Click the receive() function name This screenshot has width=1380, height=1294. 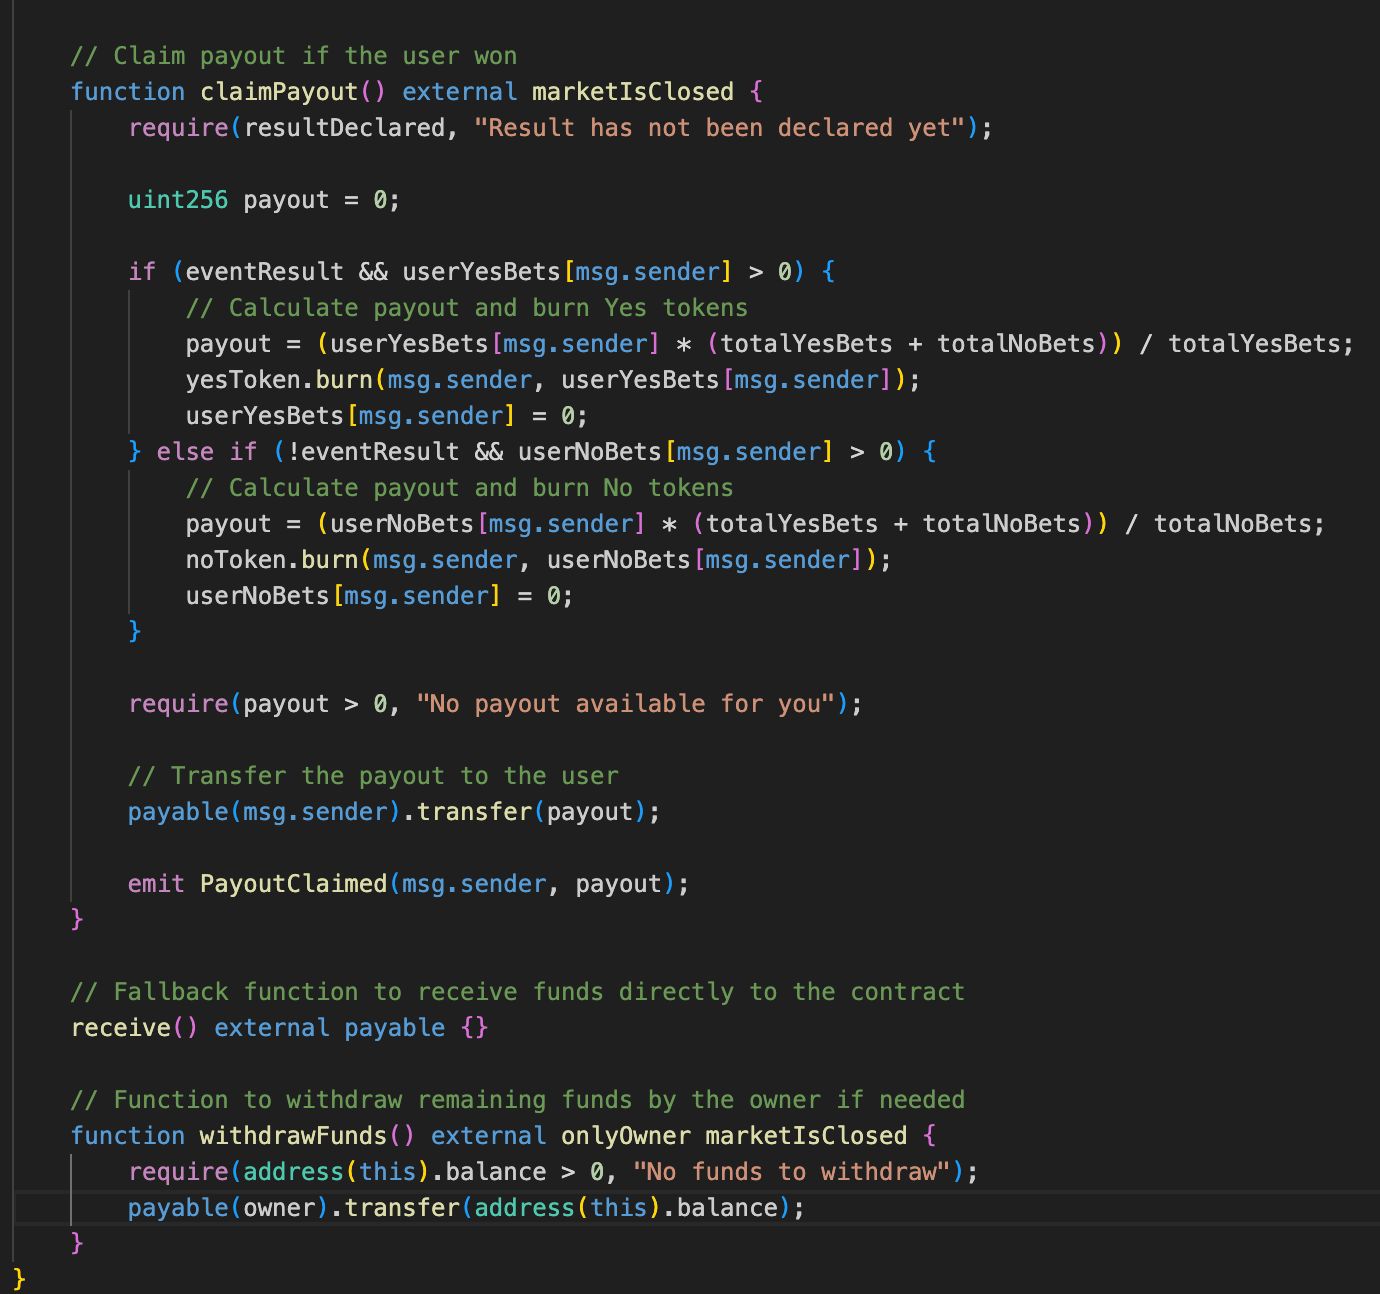coord(121,1028)
